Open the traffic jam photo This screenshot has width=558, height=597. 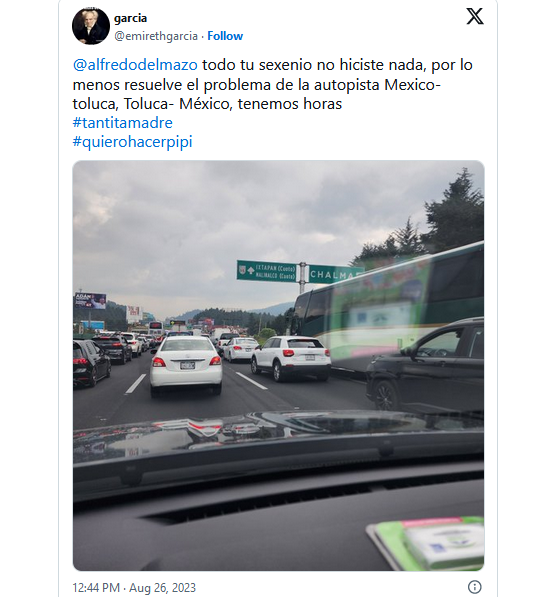pos(278,366)
